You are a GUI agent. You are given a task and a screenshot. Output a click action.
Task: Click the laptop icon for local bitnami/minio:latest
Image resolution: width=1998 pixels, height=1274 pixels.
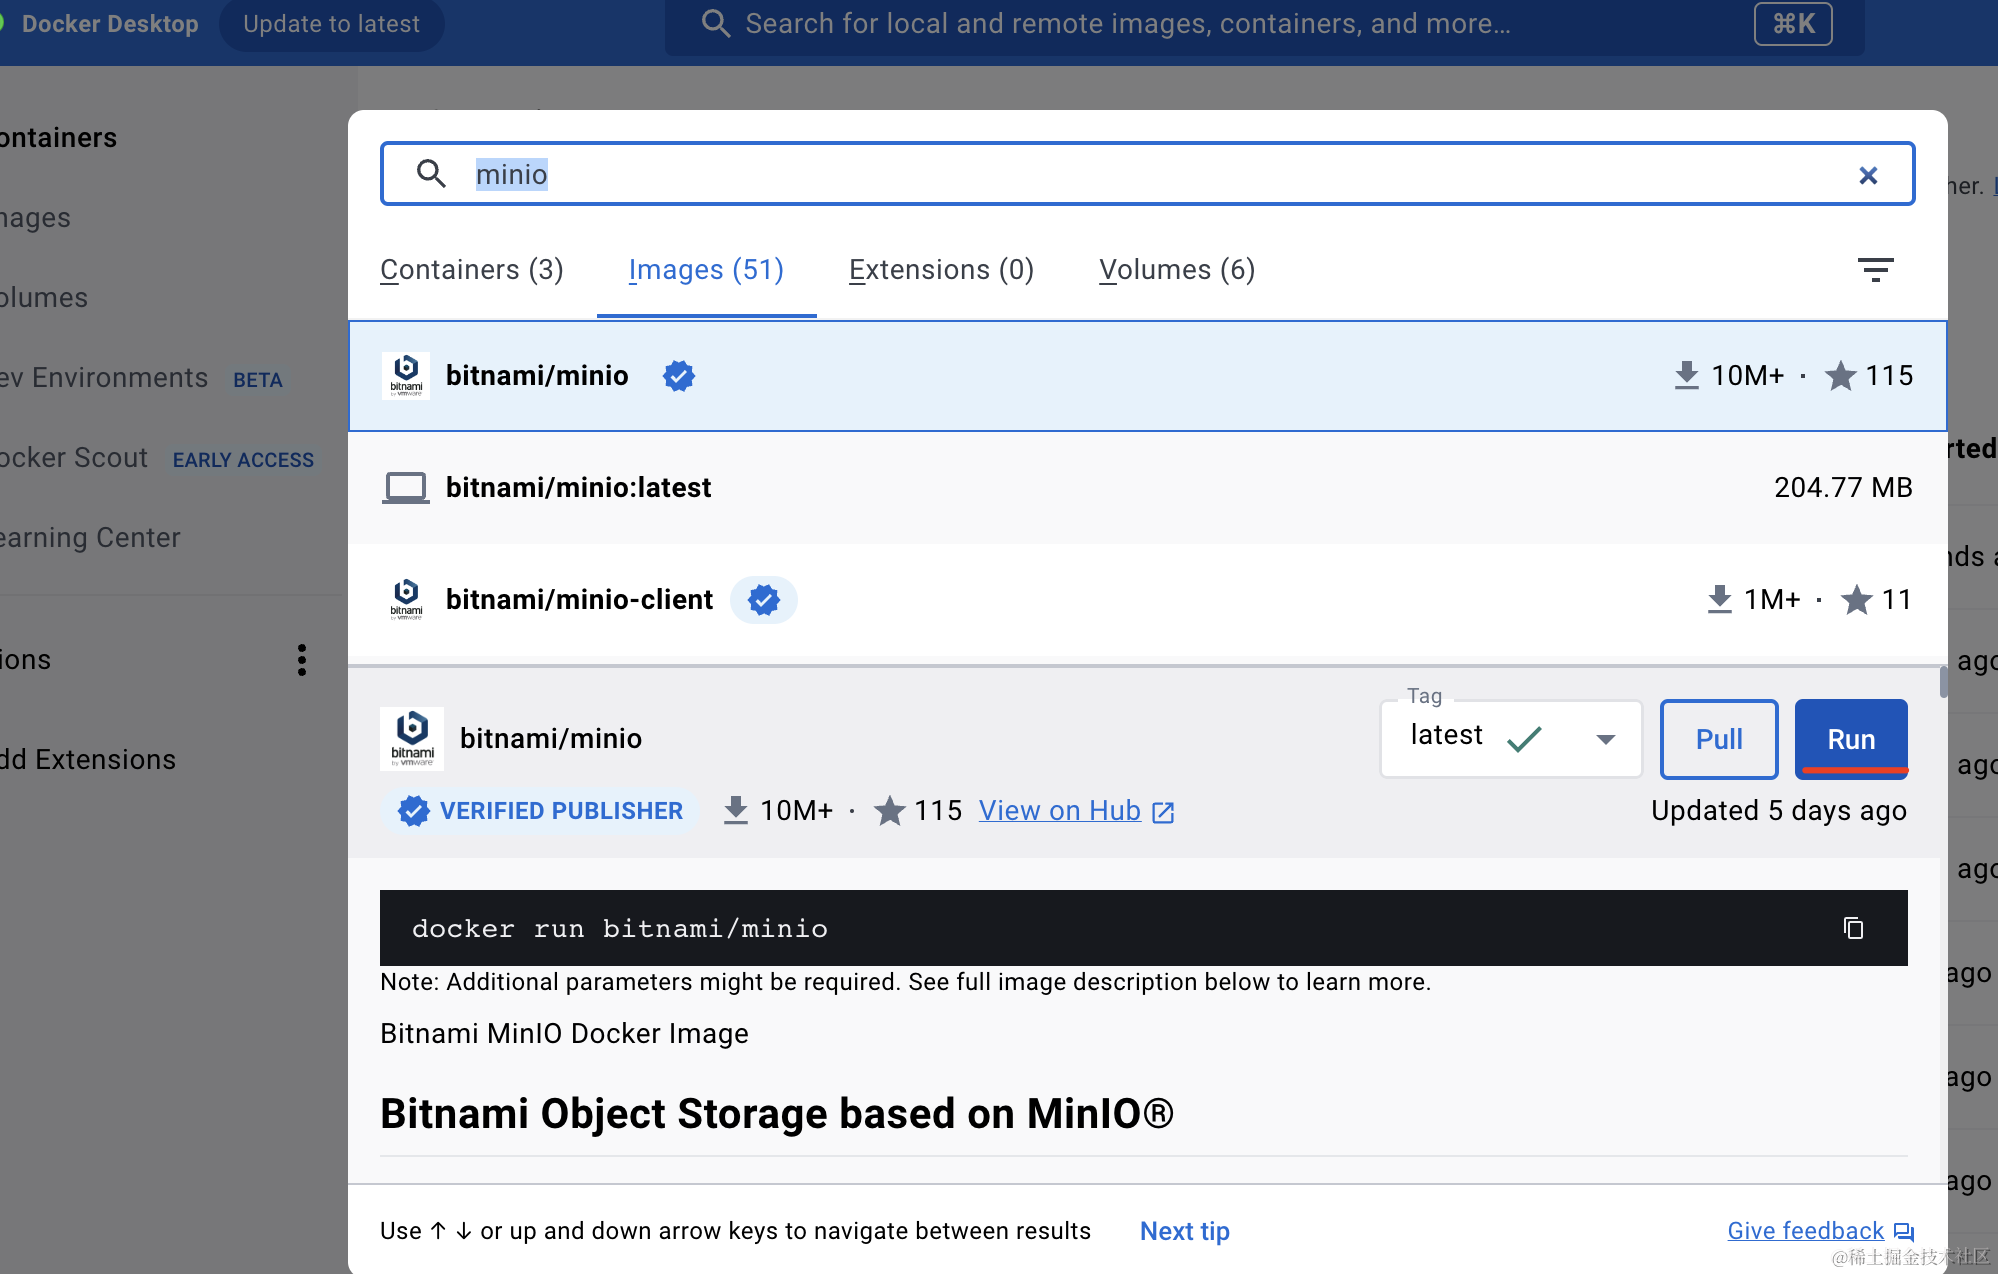405,488
